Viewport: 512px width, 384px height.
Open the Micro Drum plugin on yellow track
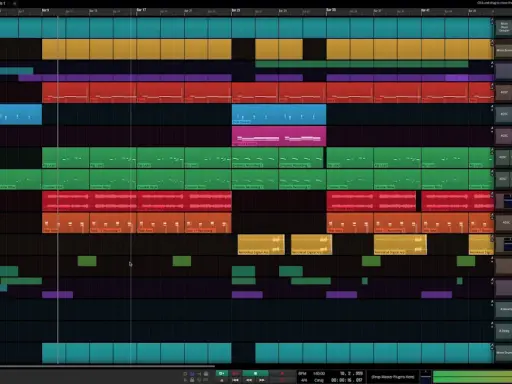point(504,50)
